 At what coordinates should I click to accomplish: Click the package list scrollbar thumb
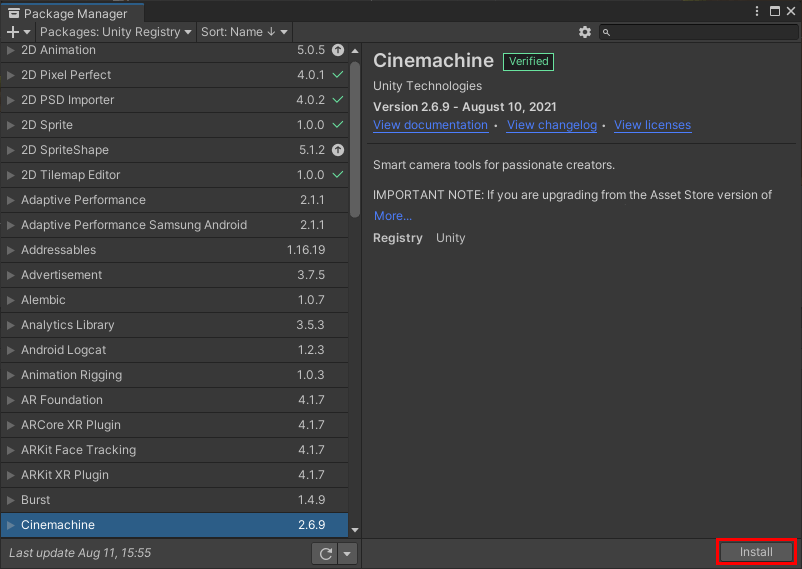355,139
